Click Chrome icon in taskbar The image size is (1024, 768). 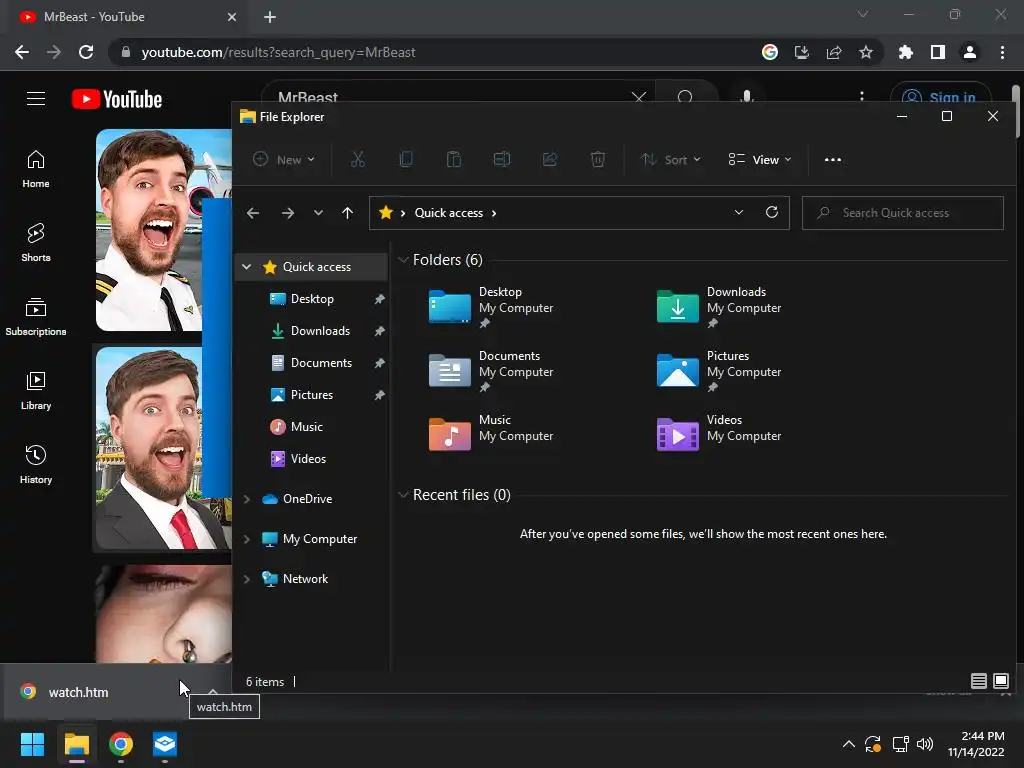click(x=121, y=744)
